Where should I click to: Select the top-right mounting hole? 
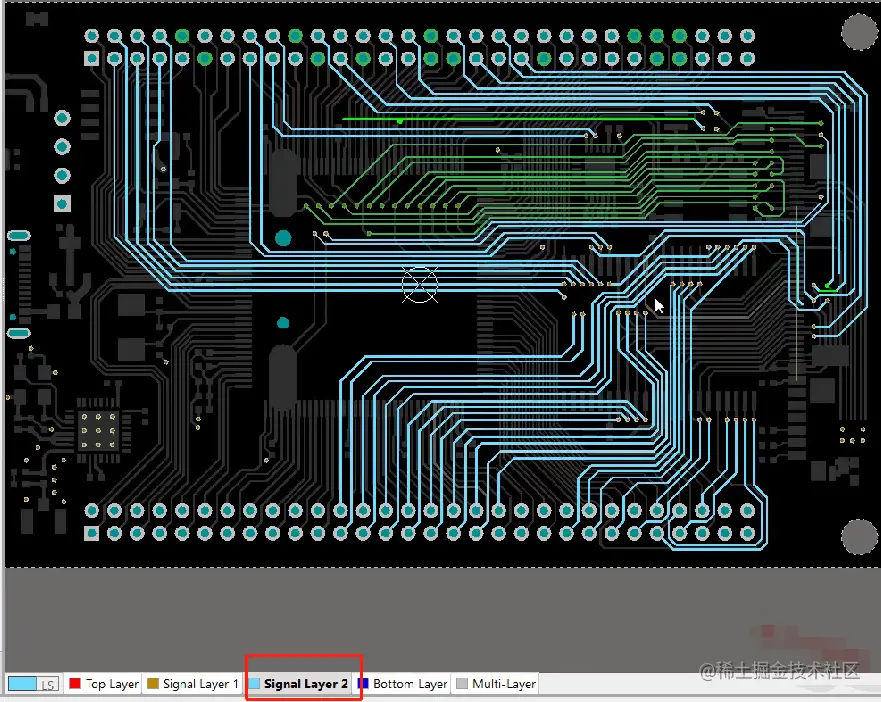859,32
